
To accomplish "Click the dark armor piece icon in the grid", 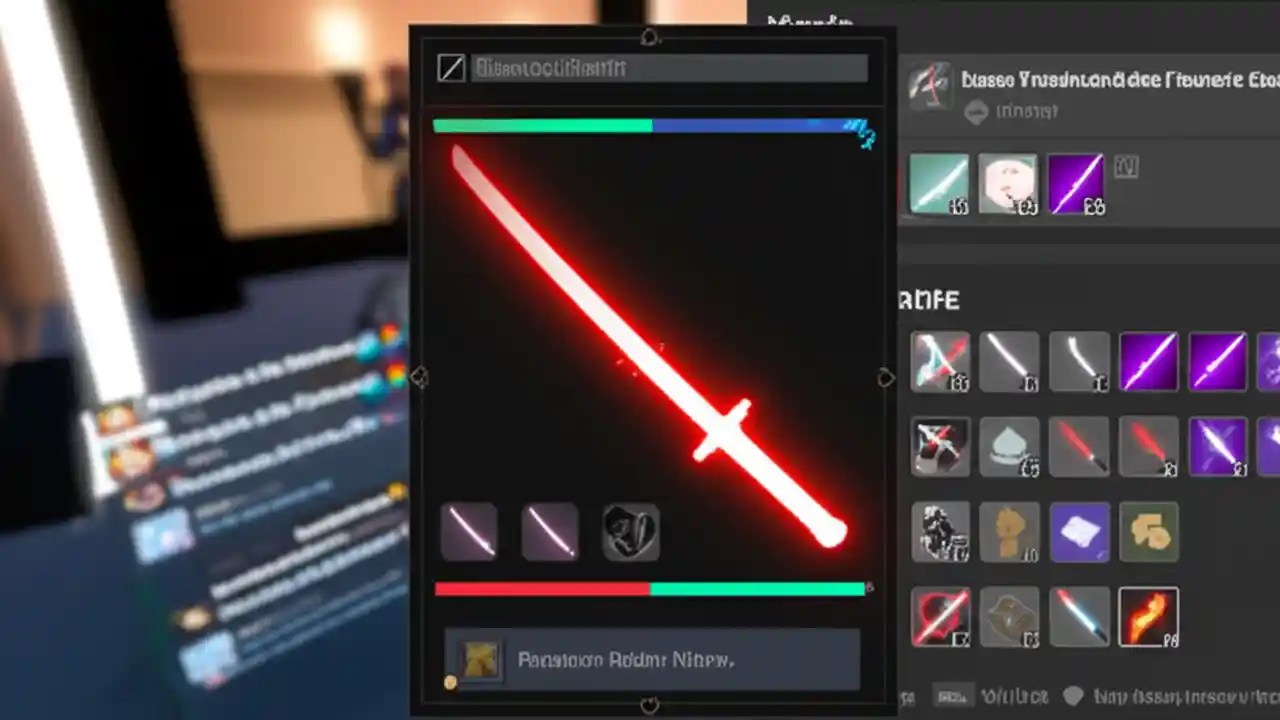I will click(x=940, y=532).
